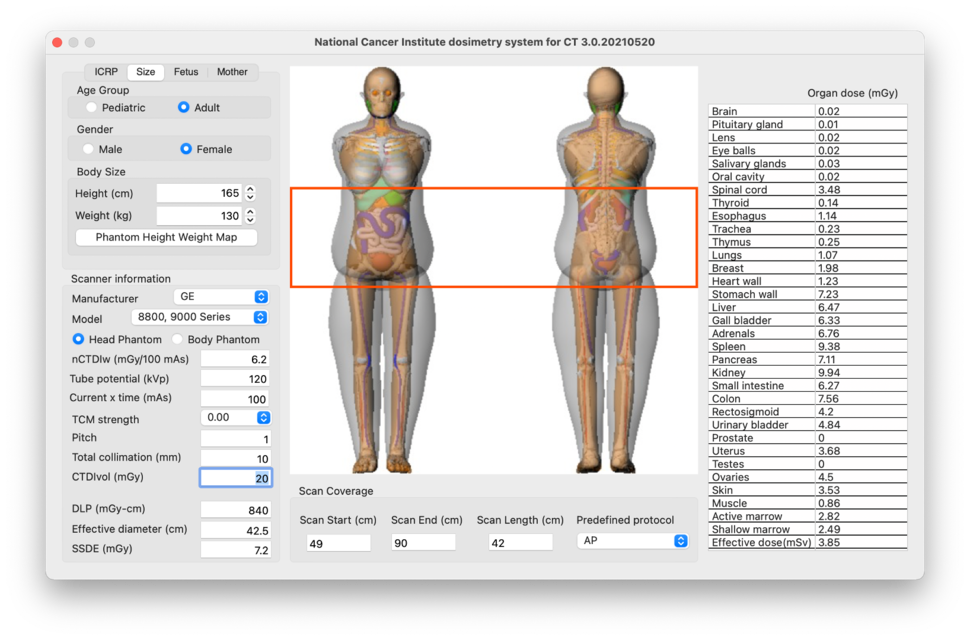Switch to the ICRP tab
Image resolution: width=970 pixels, height=640 pixels.
tap(106, 72)
